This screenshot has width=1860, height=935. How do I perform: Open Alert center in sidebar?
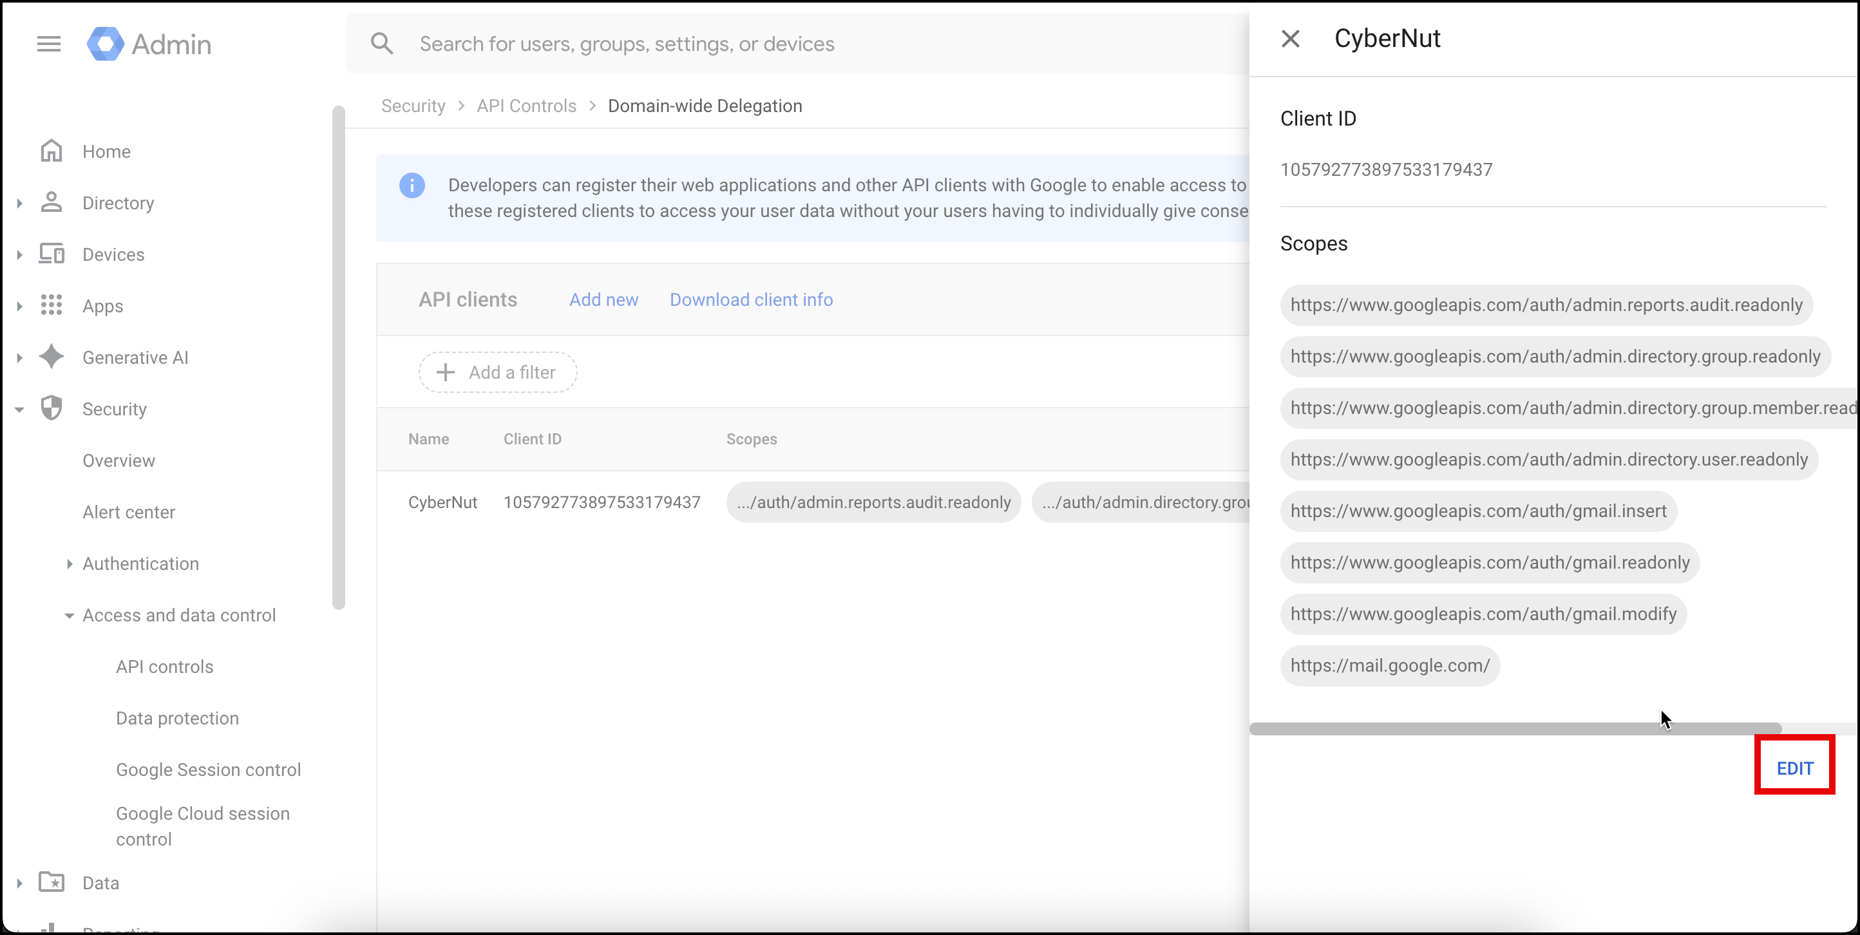(129, 512)
